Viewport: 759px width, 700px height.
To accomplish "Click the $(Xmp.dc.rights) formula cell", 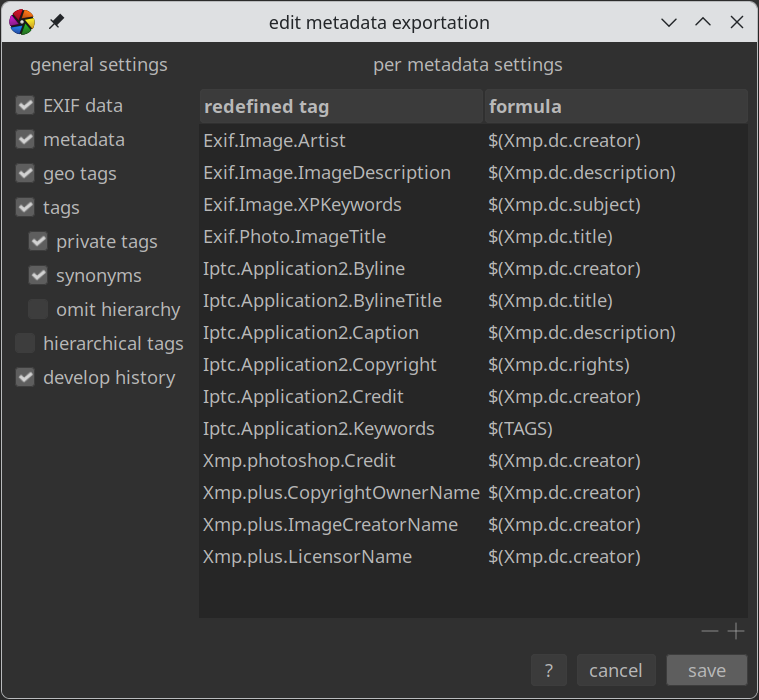I will point(559,365).
